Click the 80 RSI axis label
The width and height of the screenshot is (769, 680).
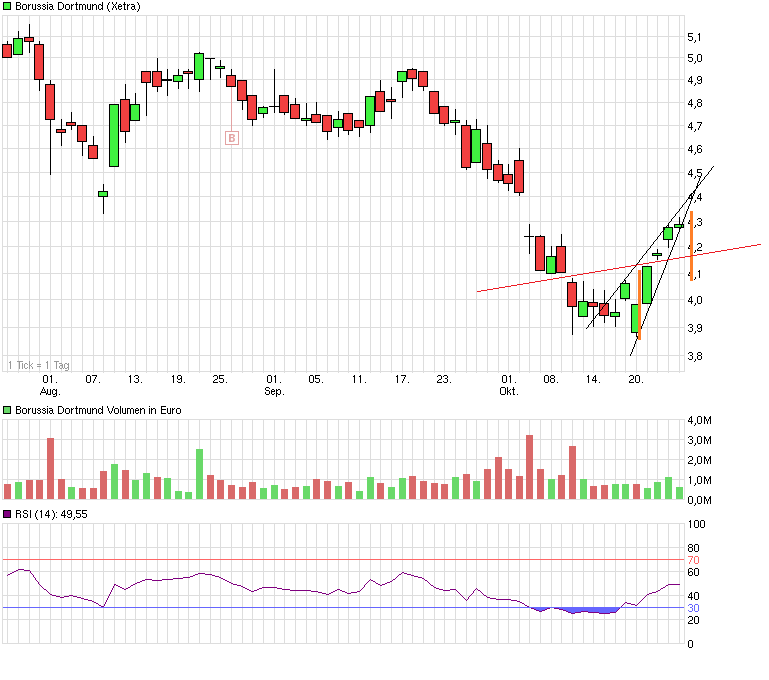pyautogui.click(x=693, y=548)
